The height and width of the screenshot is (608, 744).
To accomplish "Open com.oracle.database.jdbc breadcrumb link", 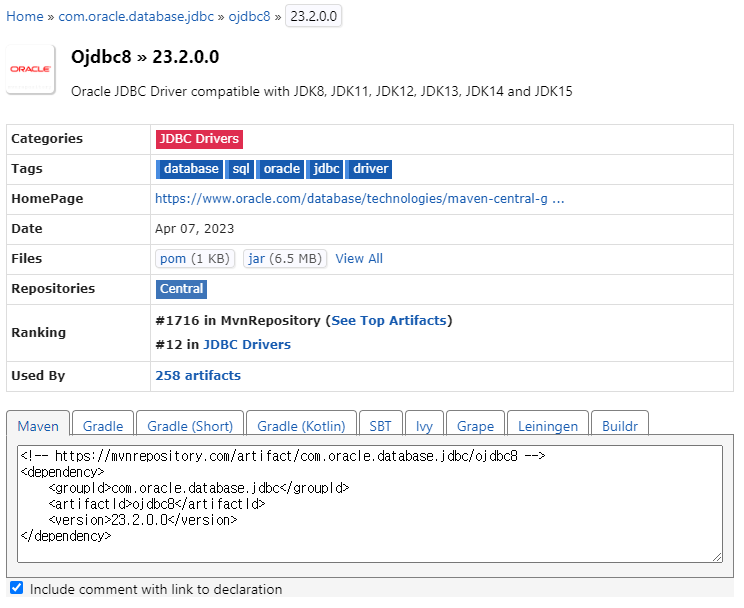I will click(136, 16).
